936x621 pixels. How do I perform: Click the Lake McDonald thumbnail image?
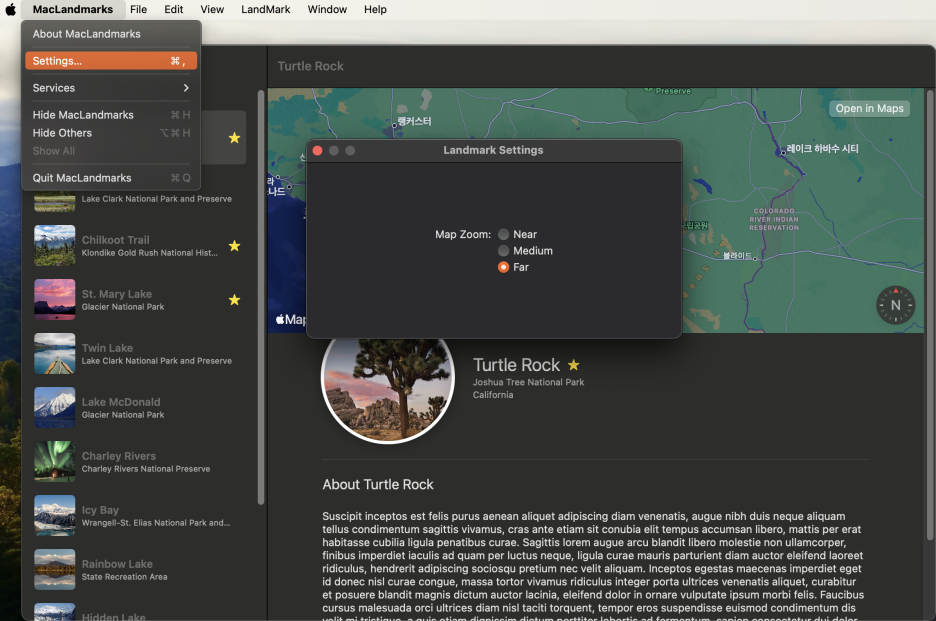(55, 408)
